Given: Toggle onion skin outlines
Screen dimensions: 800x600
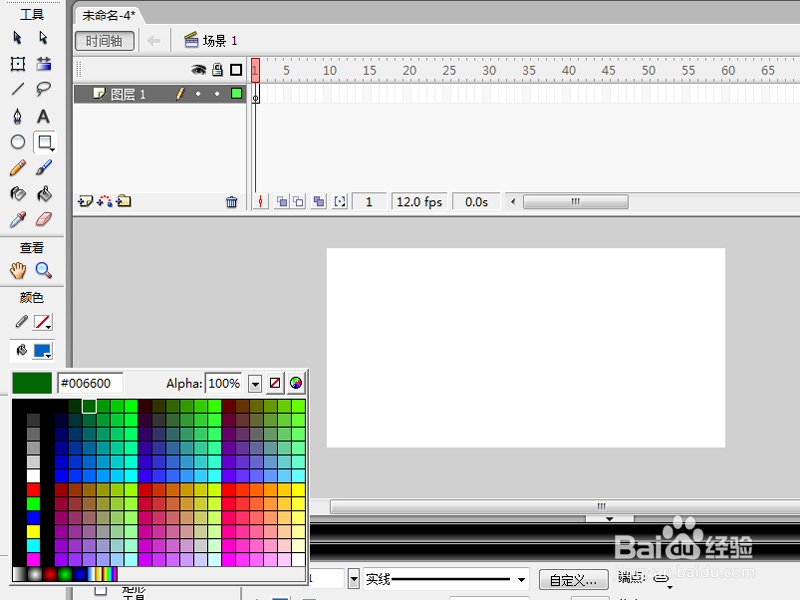Looking at the screenshot, I should [298, 202].
